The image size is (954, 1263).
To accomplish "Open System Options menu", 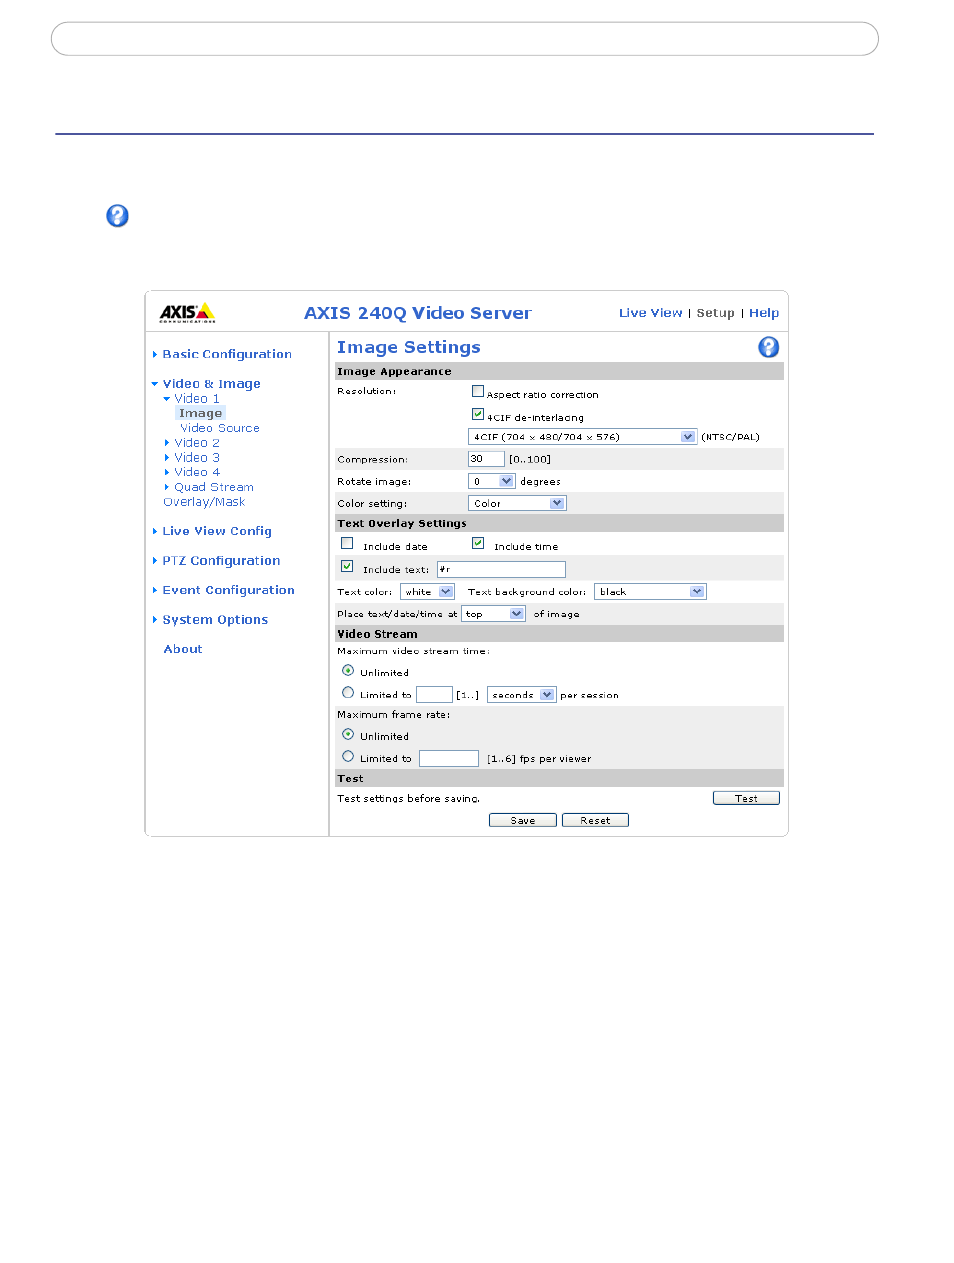I will 215,620.
